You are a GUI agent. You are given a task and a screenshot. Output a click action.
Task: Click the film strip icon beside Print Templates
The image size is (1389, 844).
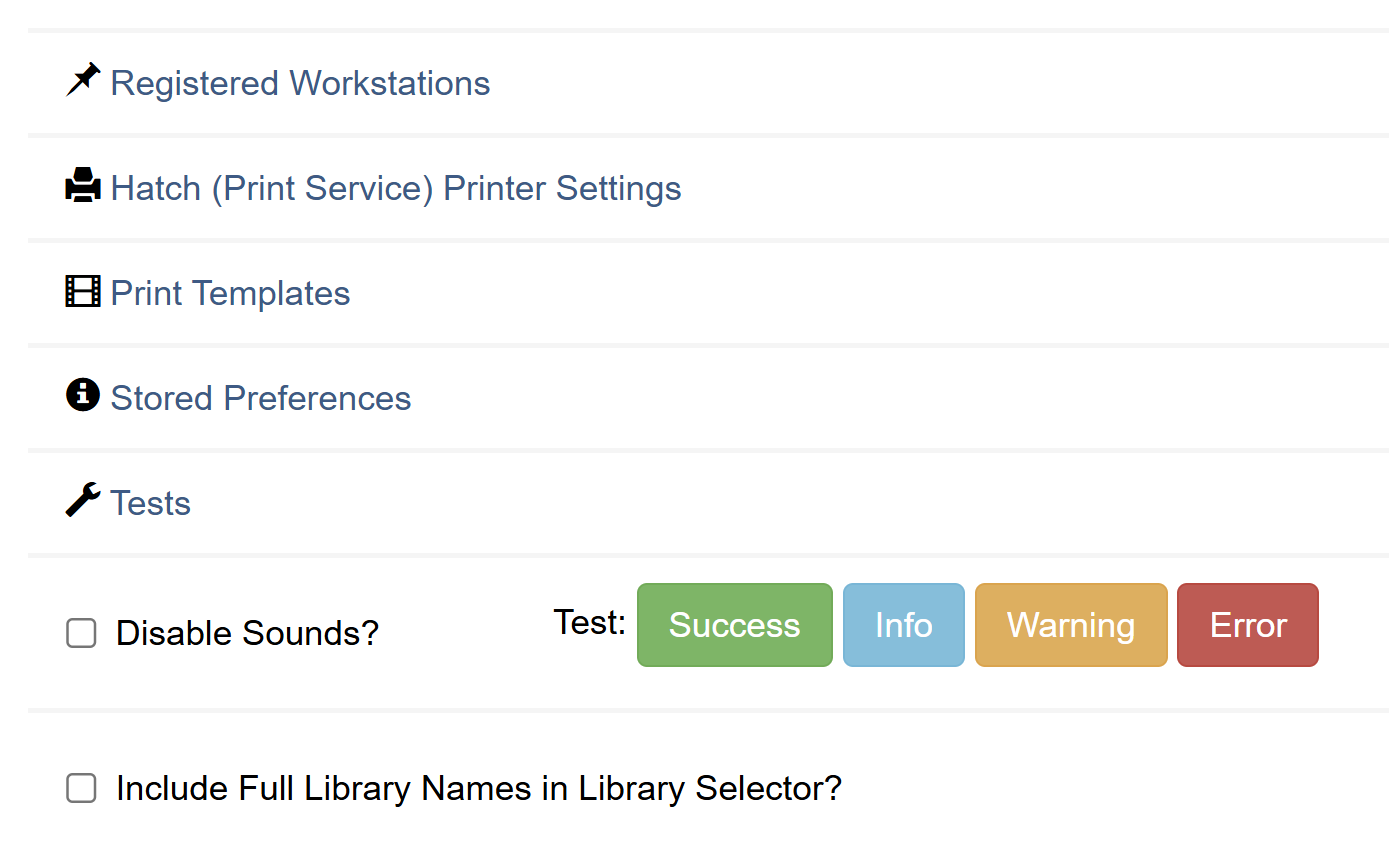[x=83, y=292]
